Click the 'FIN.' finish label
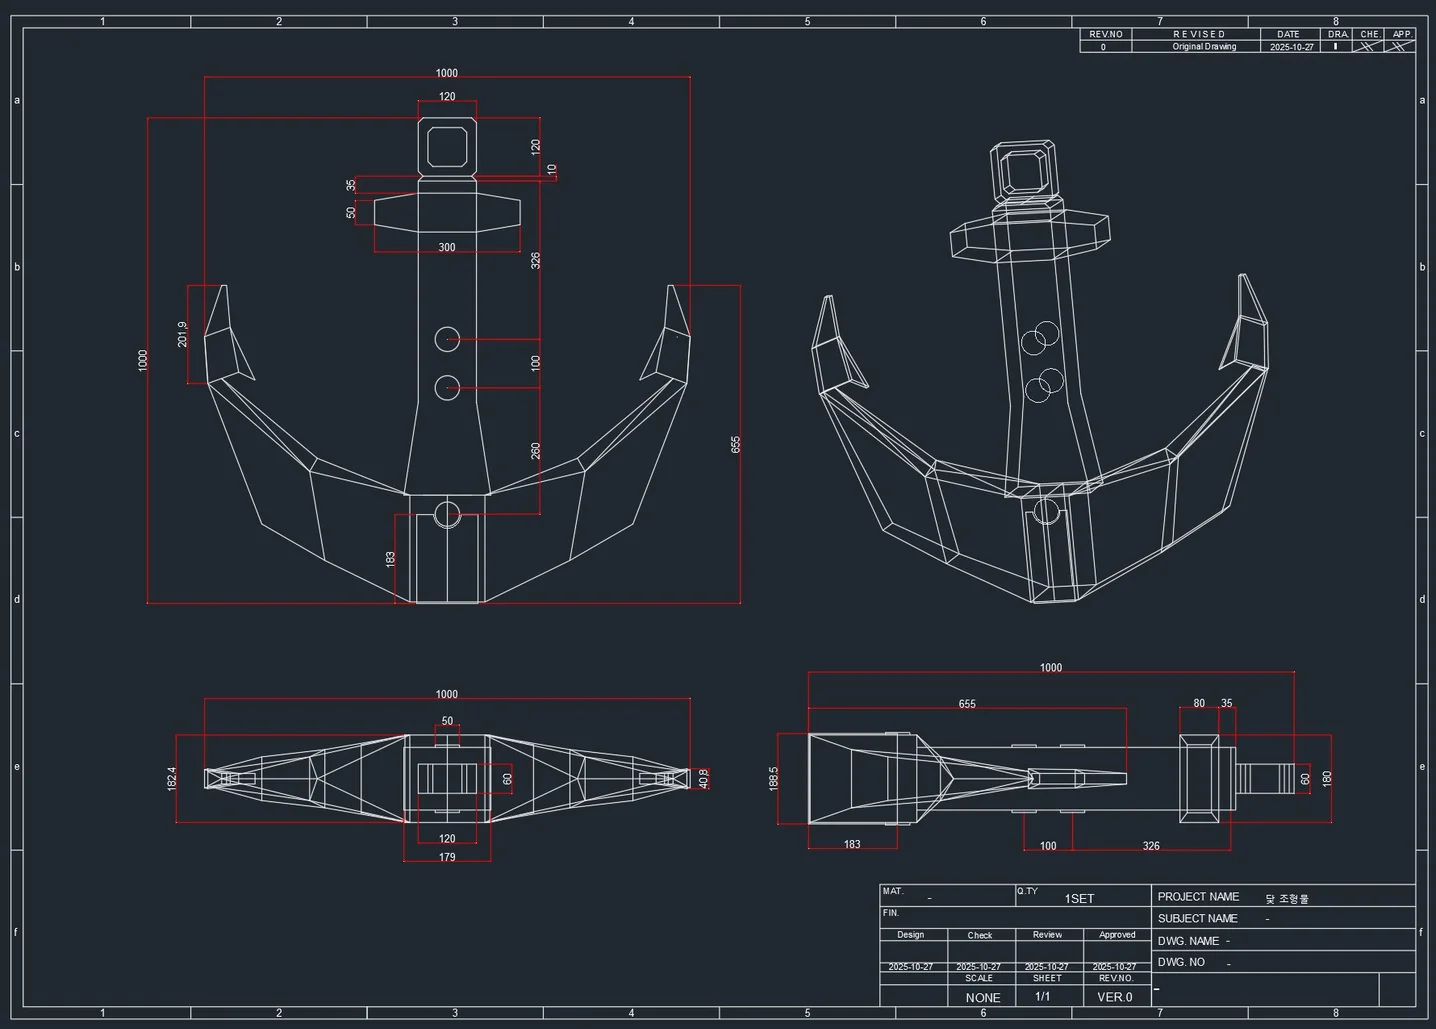This screenshot has width=1436, height=1029. click(x=890, y=913)
